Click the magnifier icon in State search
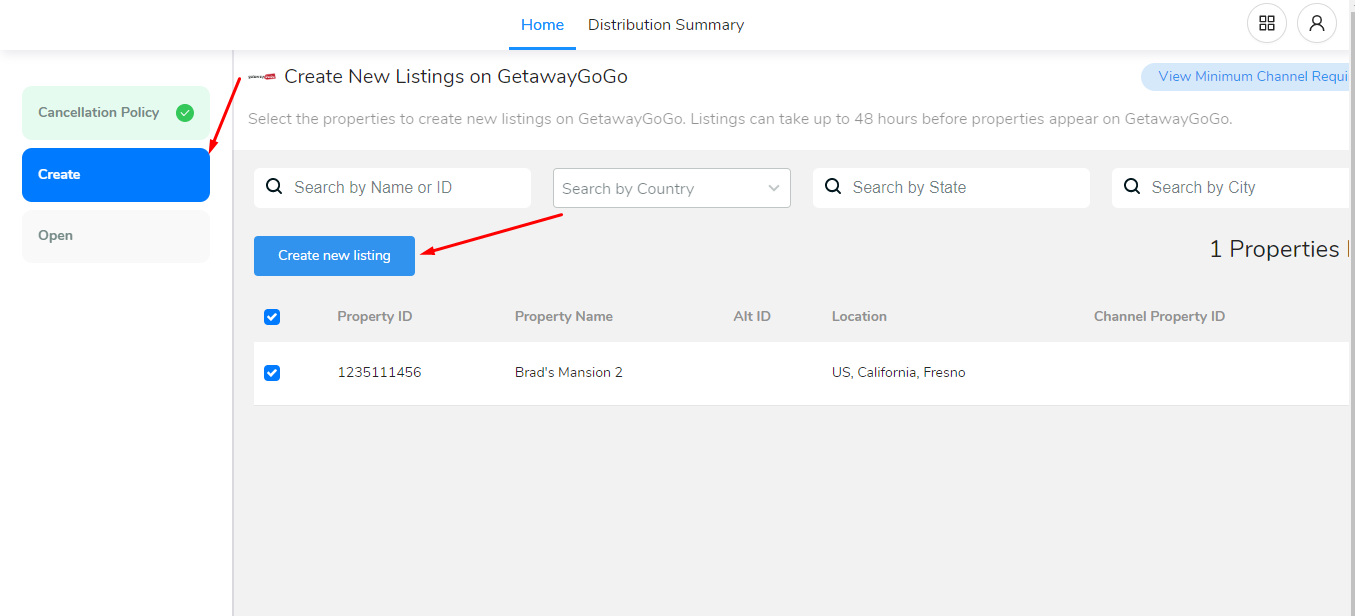The image size is (1355, 616). (833, 187)
